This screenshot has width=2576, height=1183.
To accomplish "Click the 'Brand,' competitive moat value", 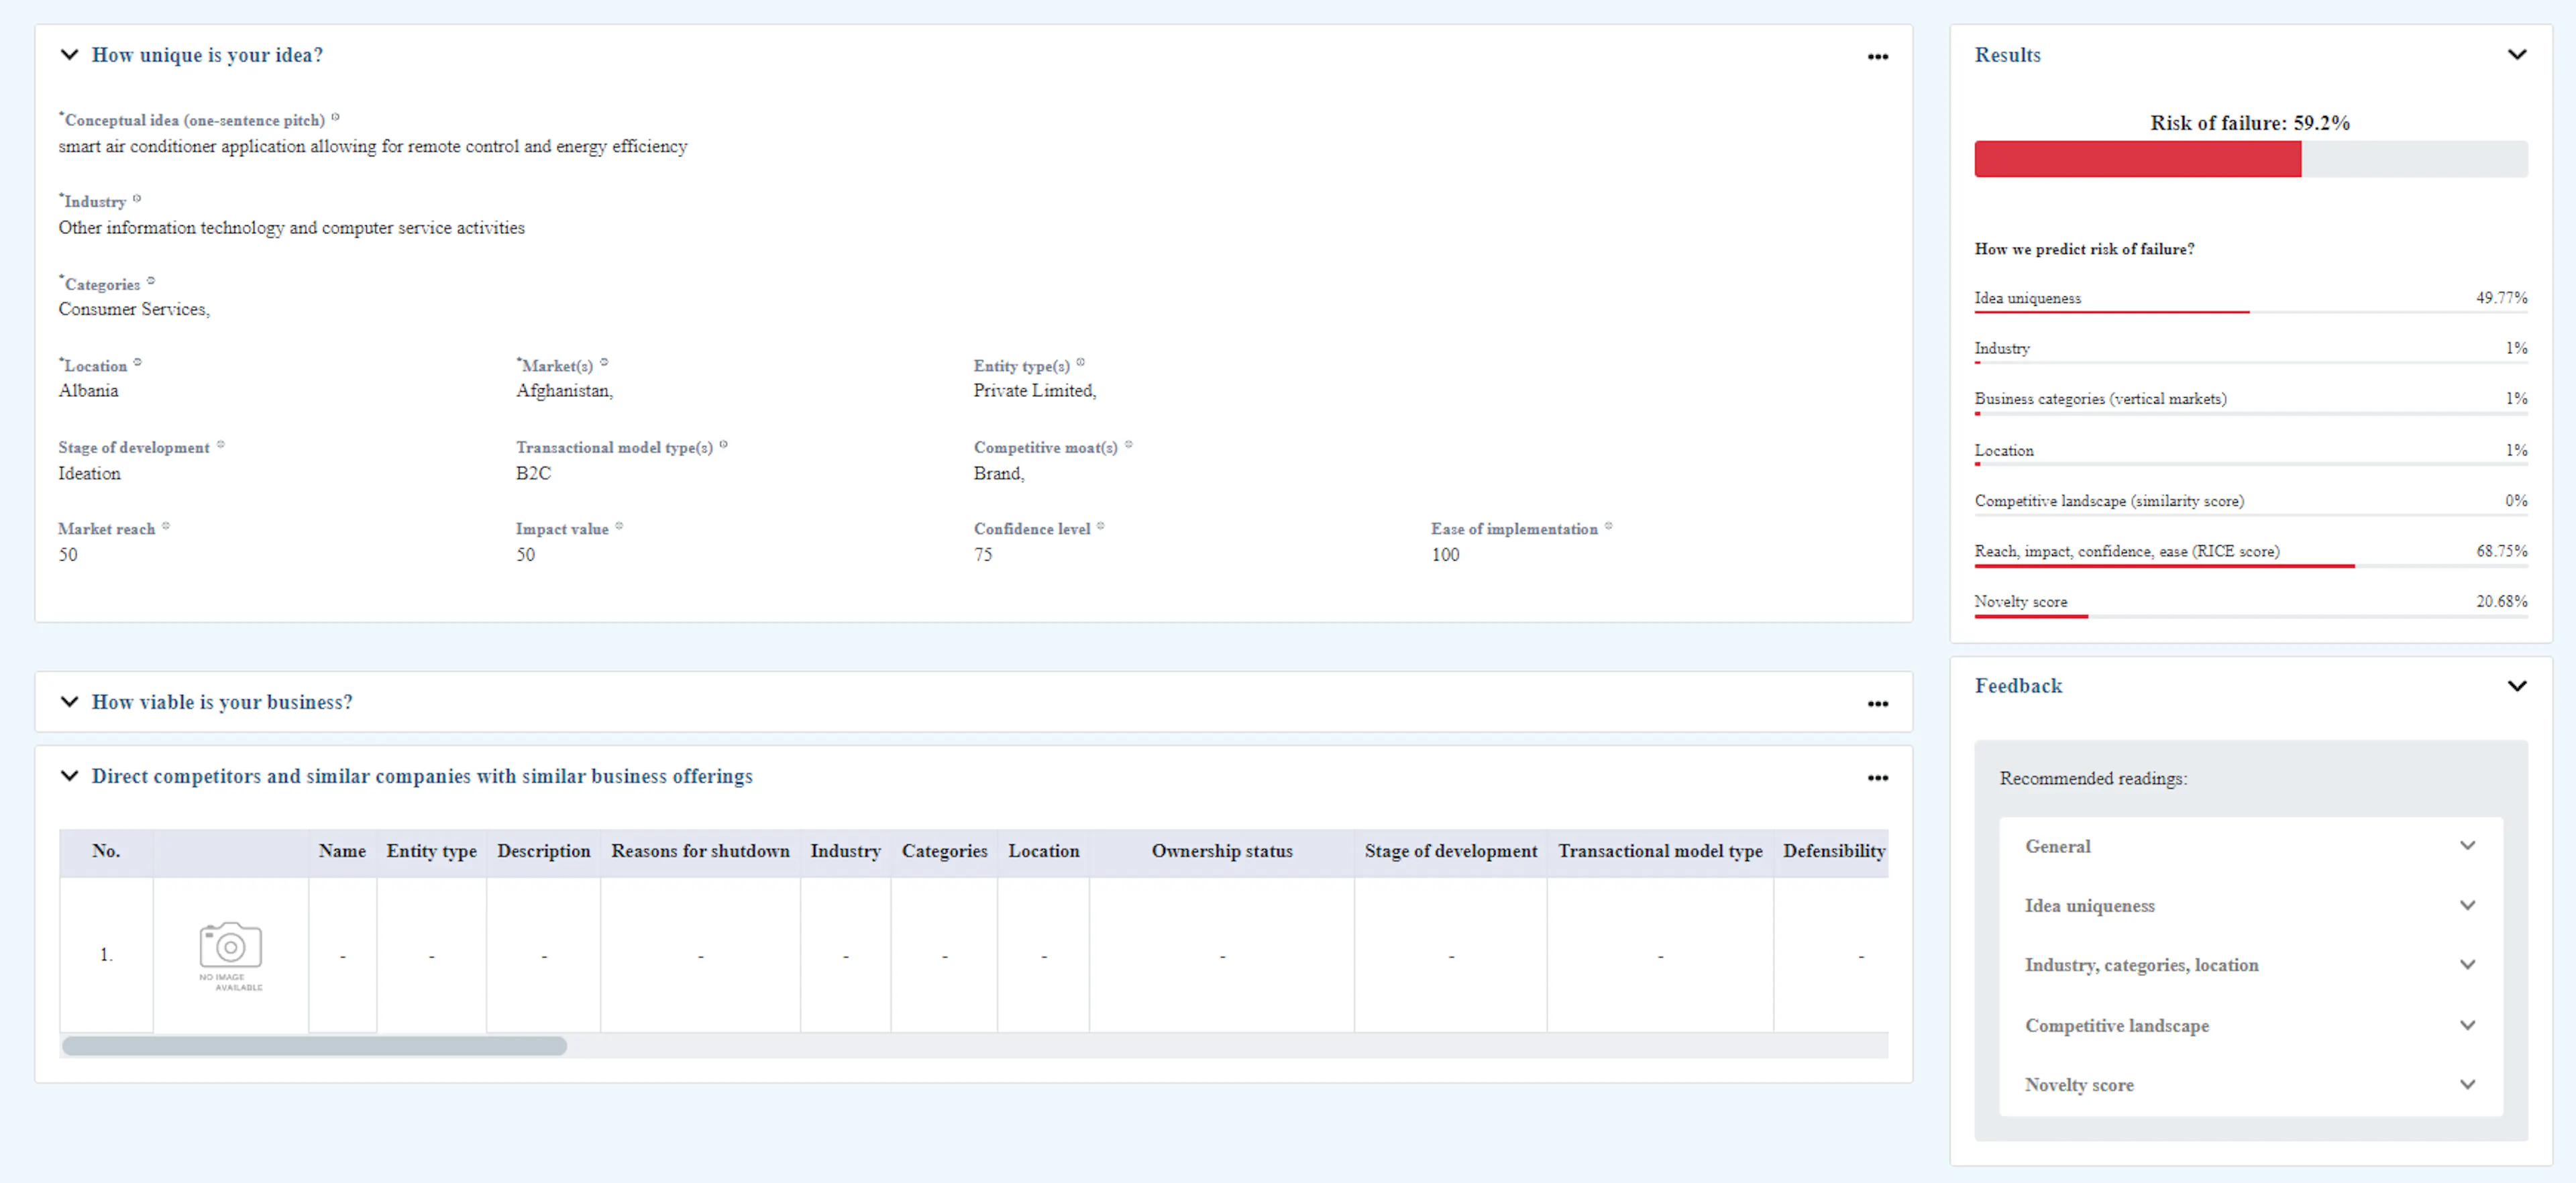I will pos(999,473).
